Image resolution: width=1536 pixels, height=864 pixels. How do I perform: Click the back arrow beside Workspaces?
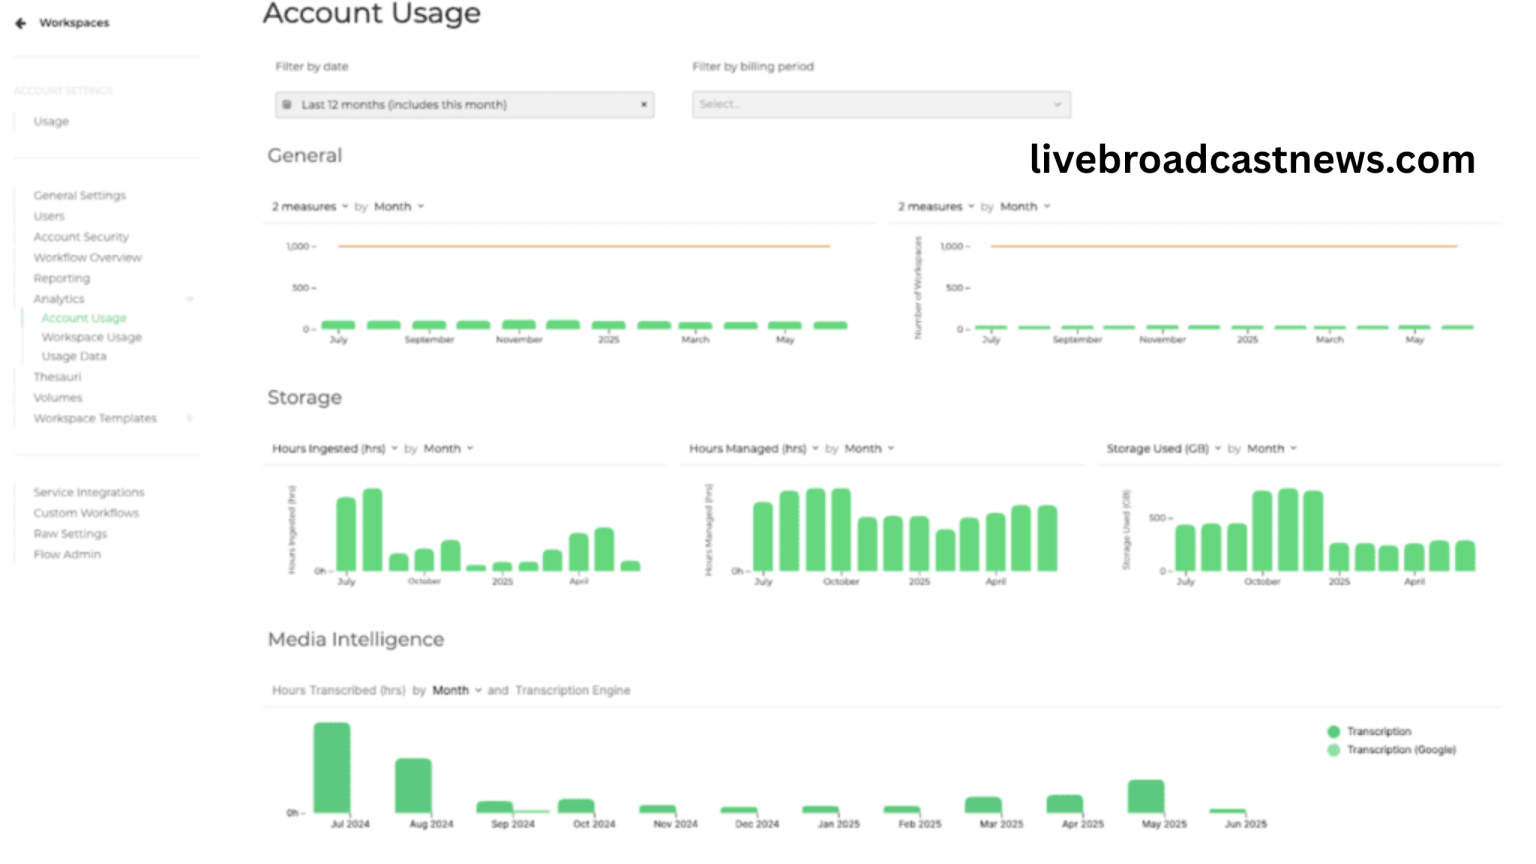19,22
